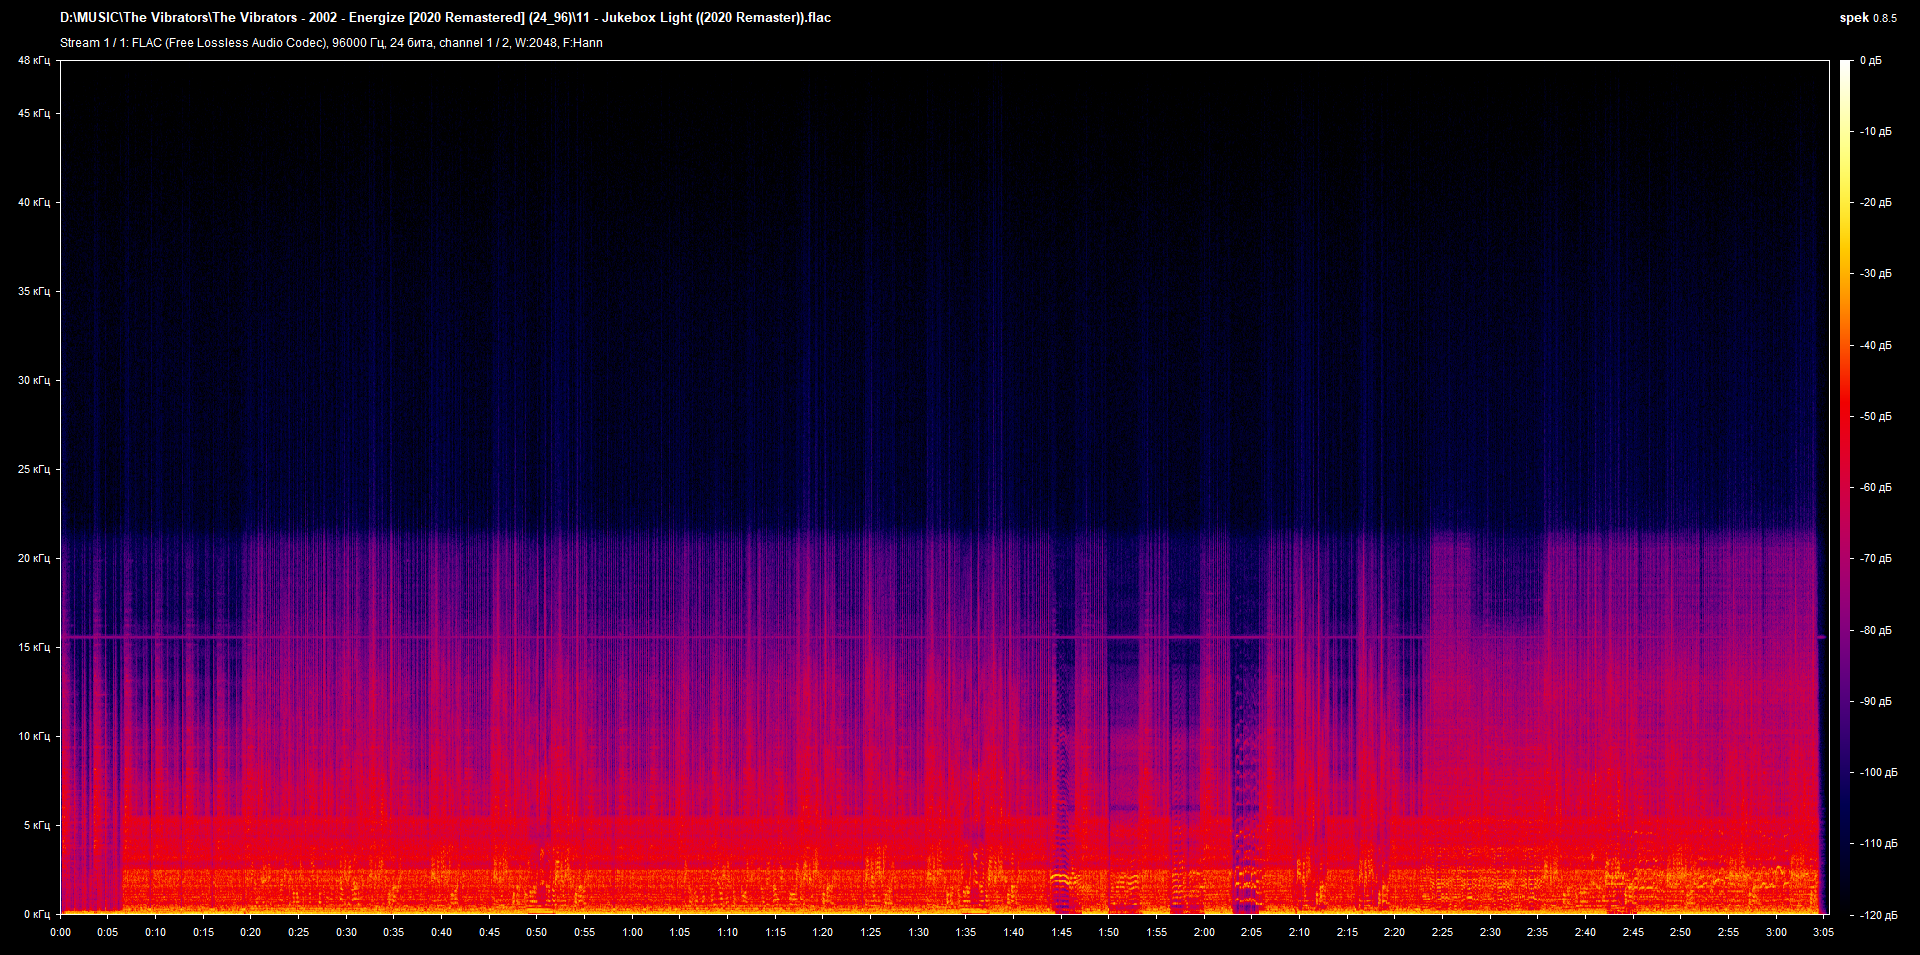
Task: Click the spek 0.8.5 version label
Action: point(1866,17)
